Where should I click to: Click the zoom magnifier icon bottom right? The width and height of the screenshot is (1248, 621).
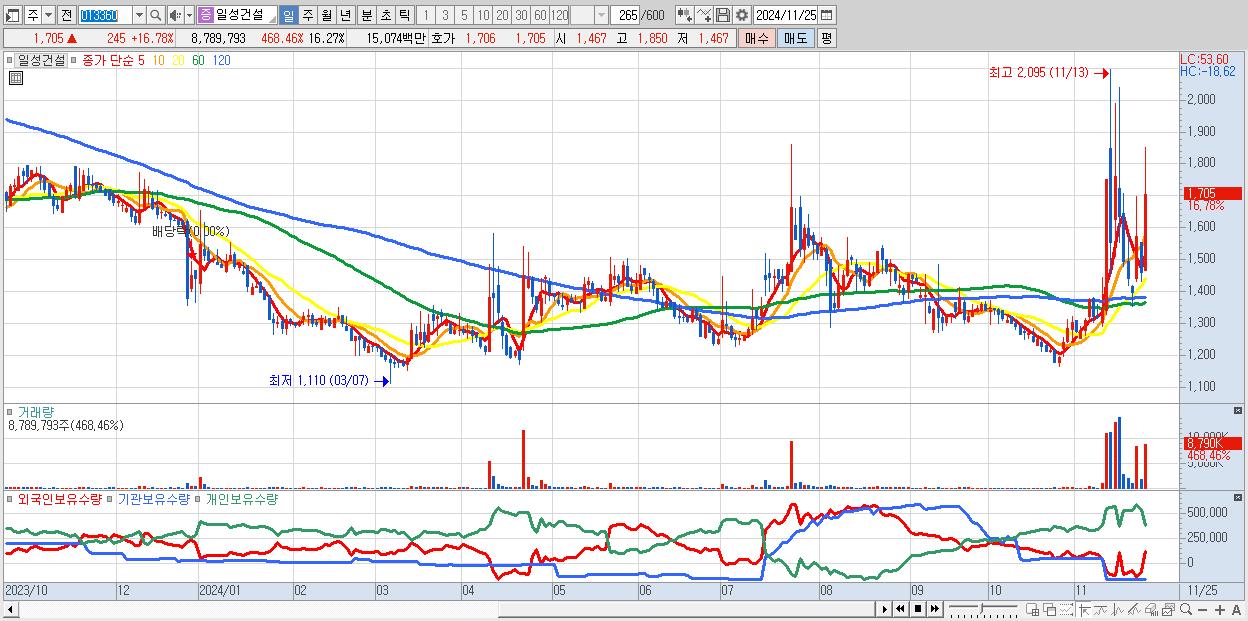coord(1186,609)
